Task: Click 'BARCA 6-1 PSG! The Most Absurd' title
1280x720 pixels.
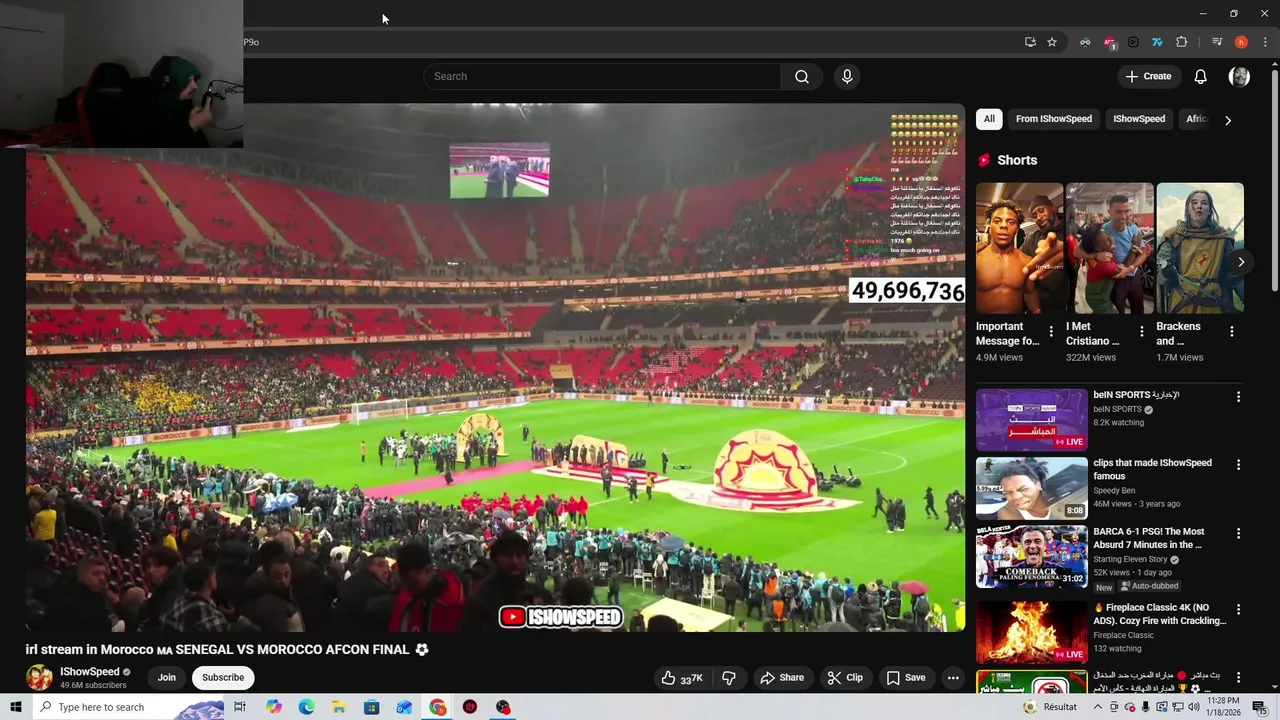Action: tap(1149, 538)
